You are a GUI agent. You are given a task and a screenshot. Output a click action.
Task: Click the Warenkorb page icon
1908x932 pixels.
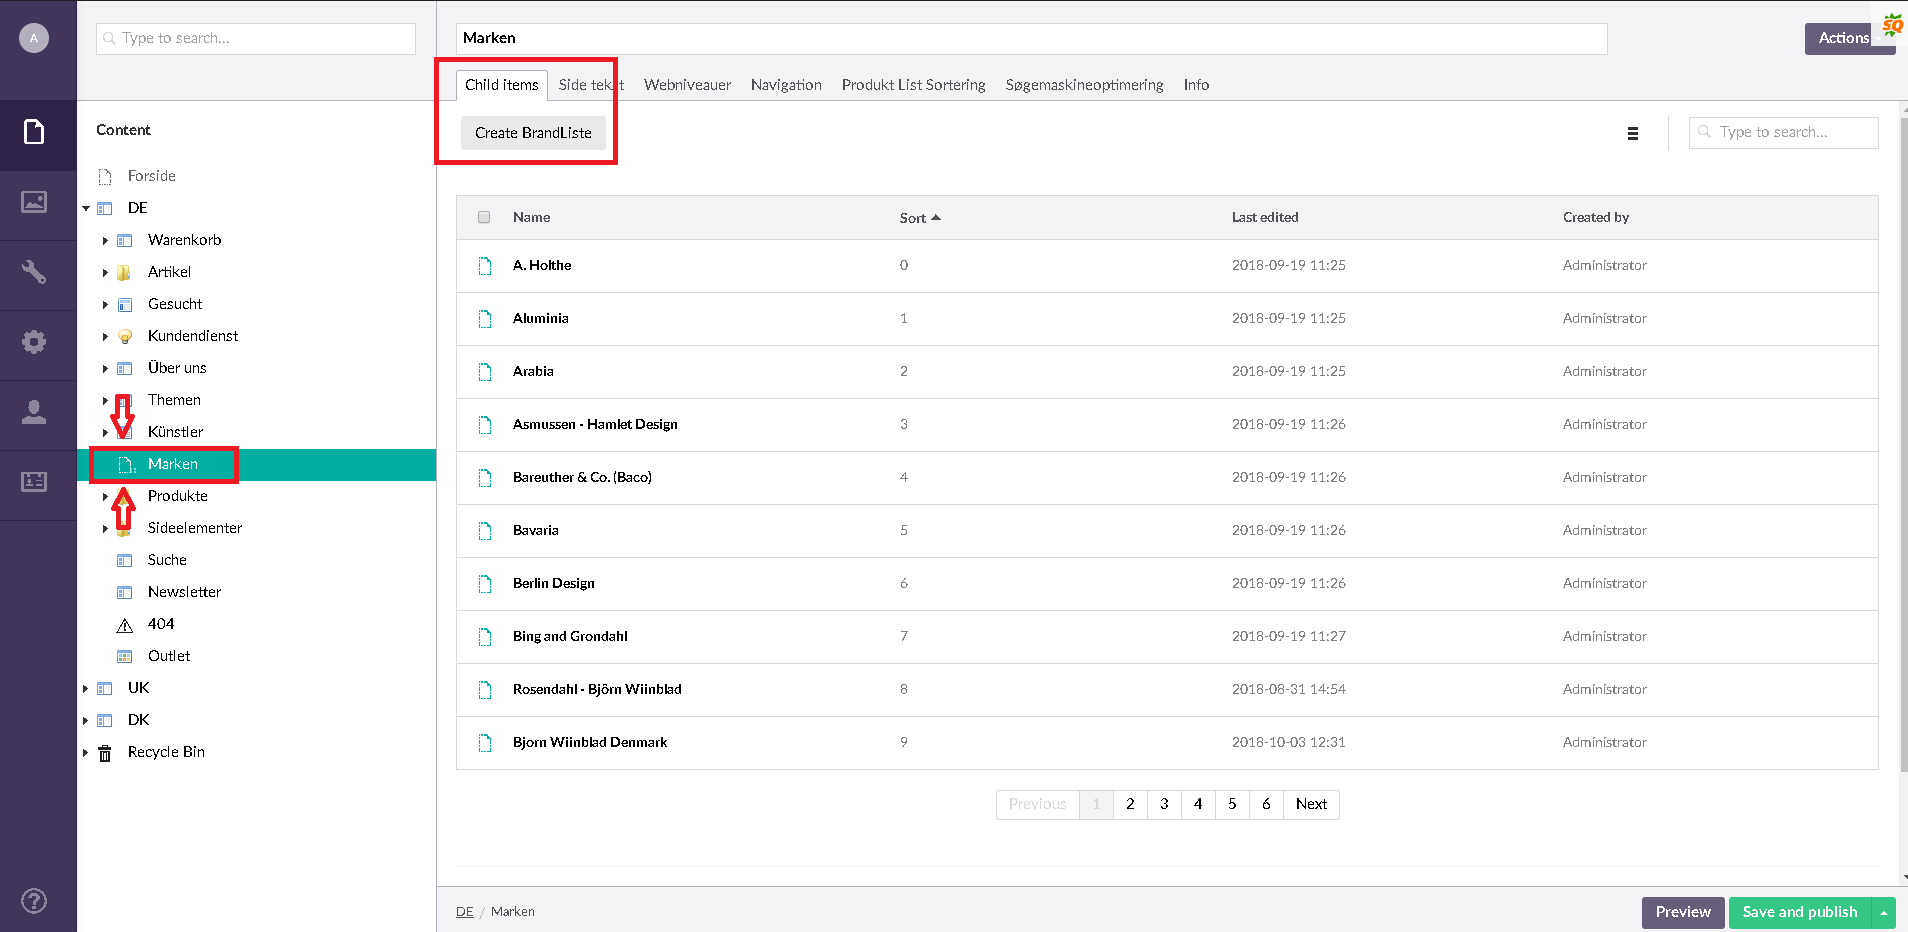click(x=125, y=241)
